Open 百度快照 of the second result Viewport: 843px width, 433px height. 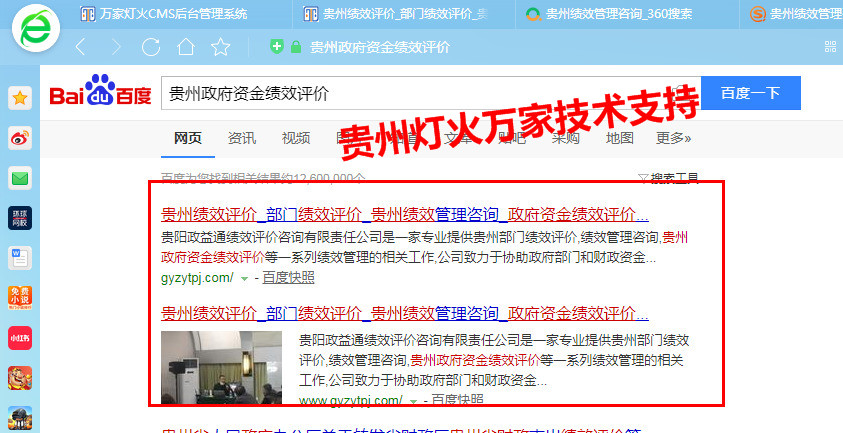457,400
